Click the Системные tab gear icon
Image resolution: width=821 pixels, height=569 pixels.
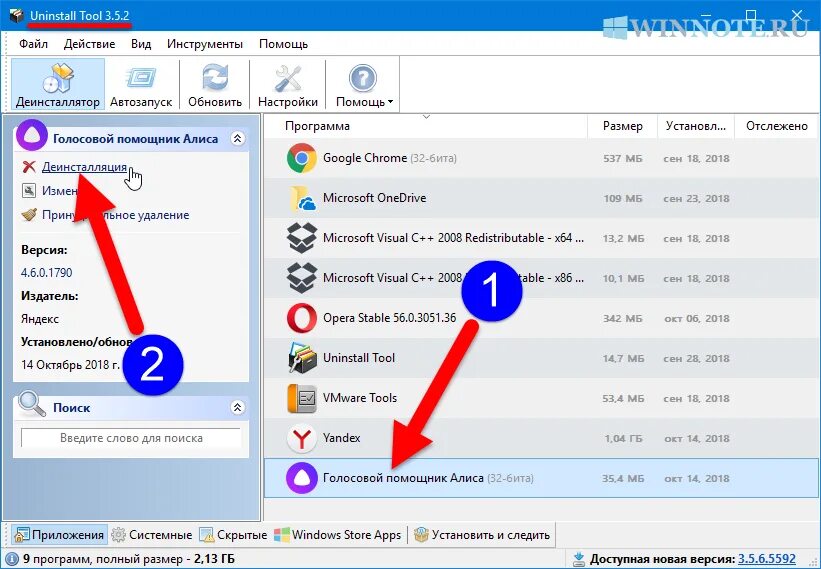click(x=119, y=534)
